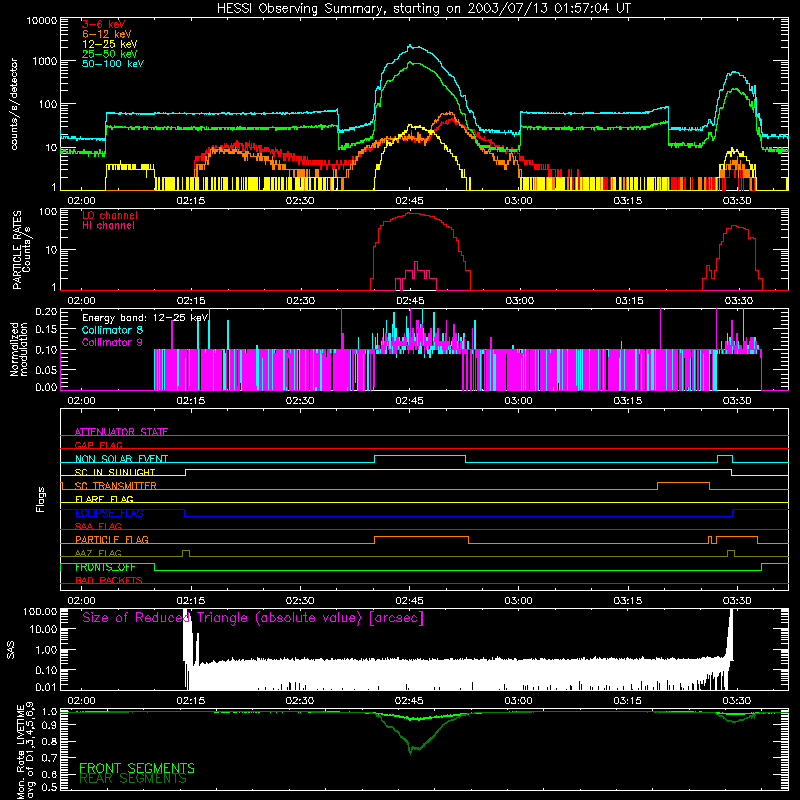This screenshot has height=800, width=800.
Task: Select the Collimator 8 legend entry
Action: pyautogui.click(x=112, y=330)
